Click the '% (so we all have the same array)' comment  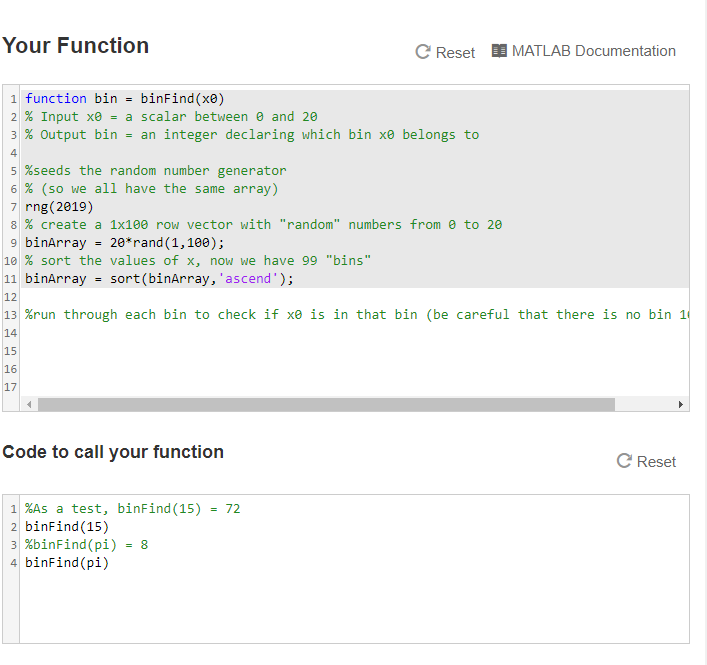(152, 189)
